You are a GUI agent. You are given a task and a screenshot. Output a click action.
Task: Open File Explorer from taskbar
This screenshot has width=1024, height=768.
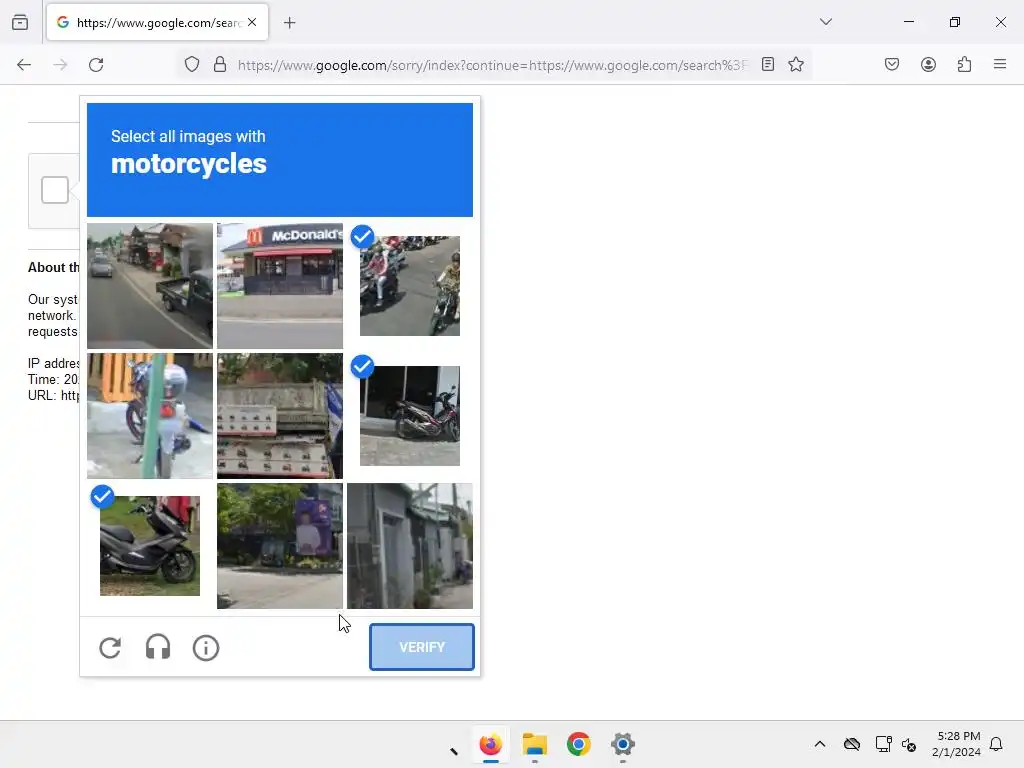(534, 744)
